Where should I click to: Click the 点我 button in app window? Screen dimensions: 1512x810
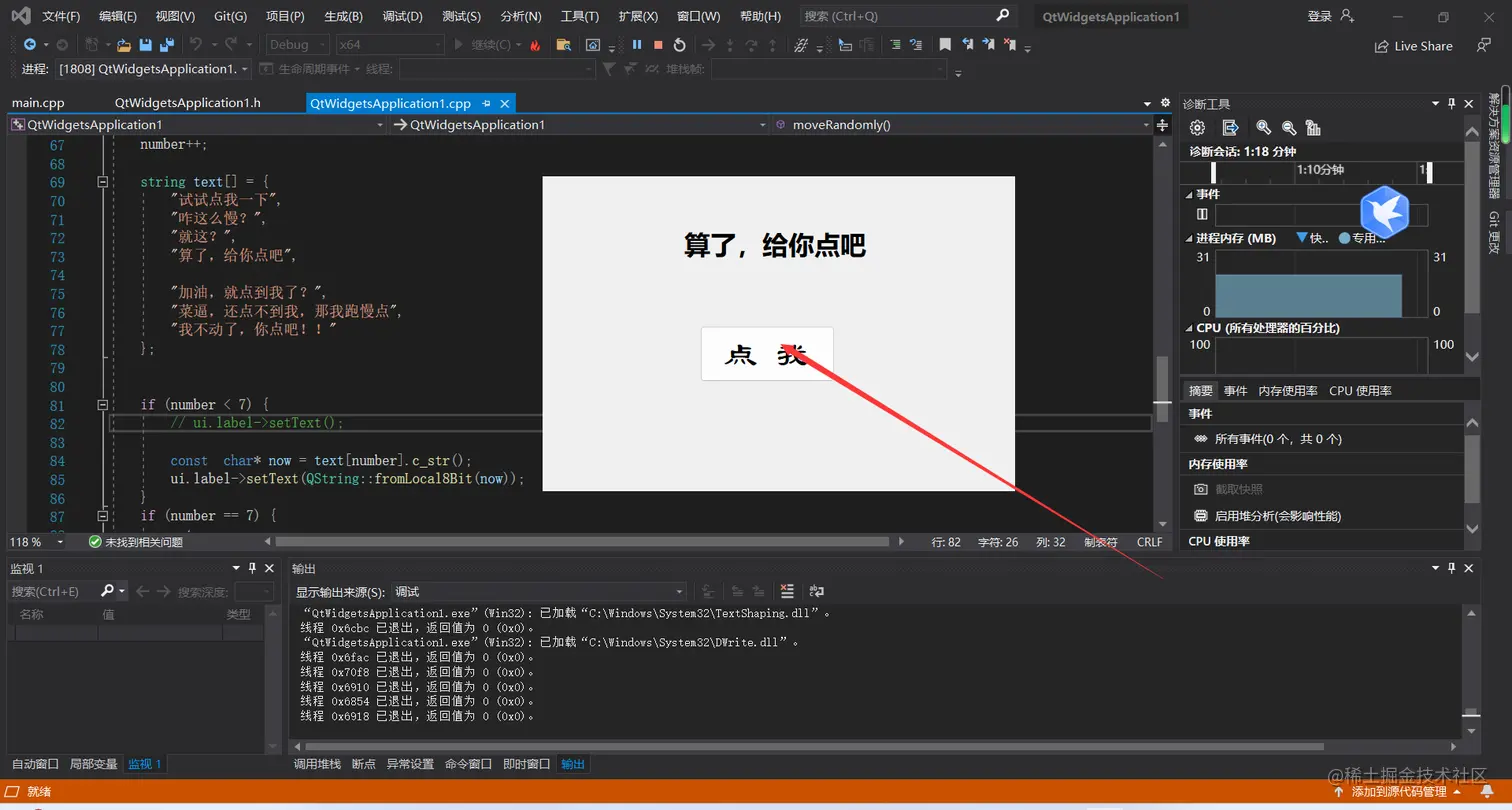(x=767, y=354)
